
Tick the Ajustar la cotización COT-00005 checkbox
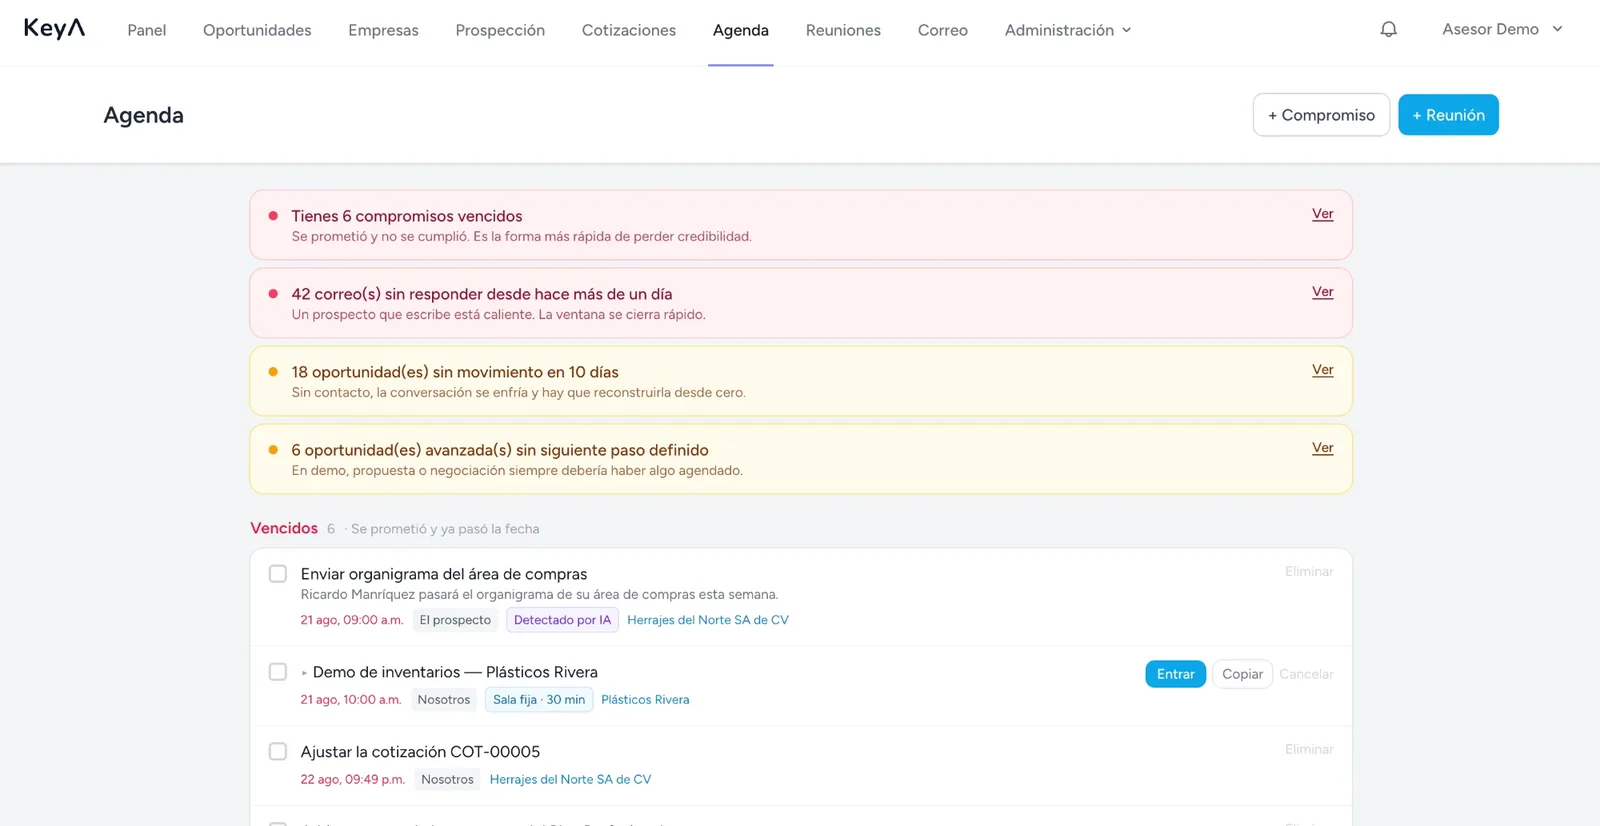click(278, 751)
